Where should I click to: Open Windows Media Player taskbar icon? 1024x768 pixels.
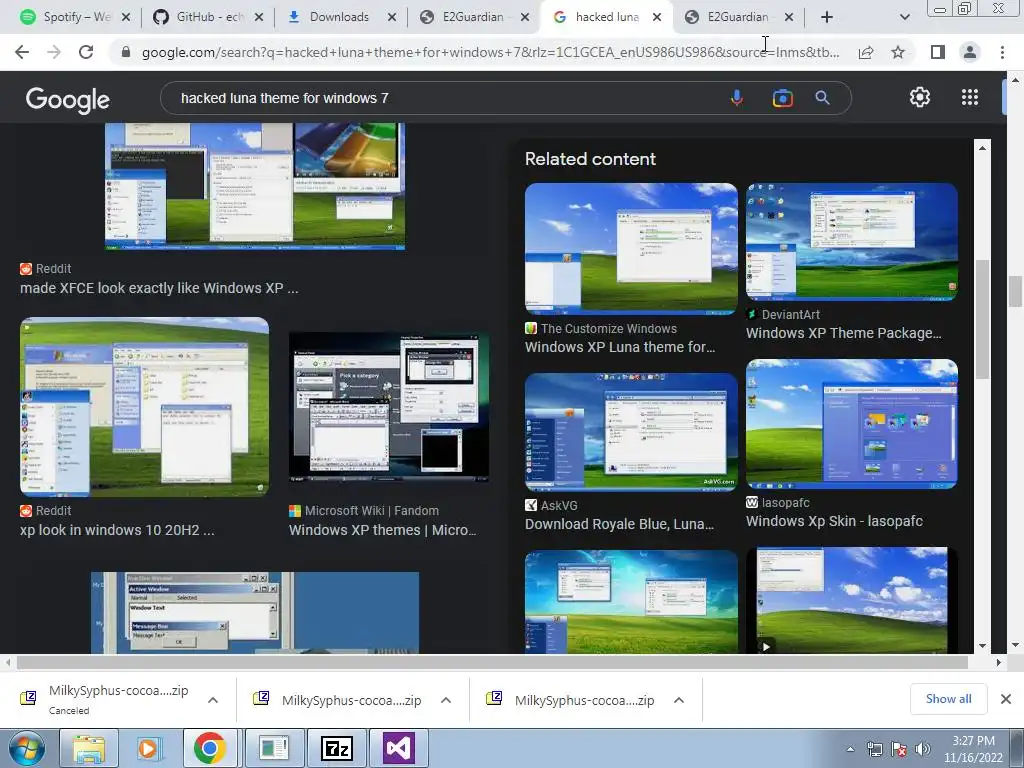click(x=148, y=748)
